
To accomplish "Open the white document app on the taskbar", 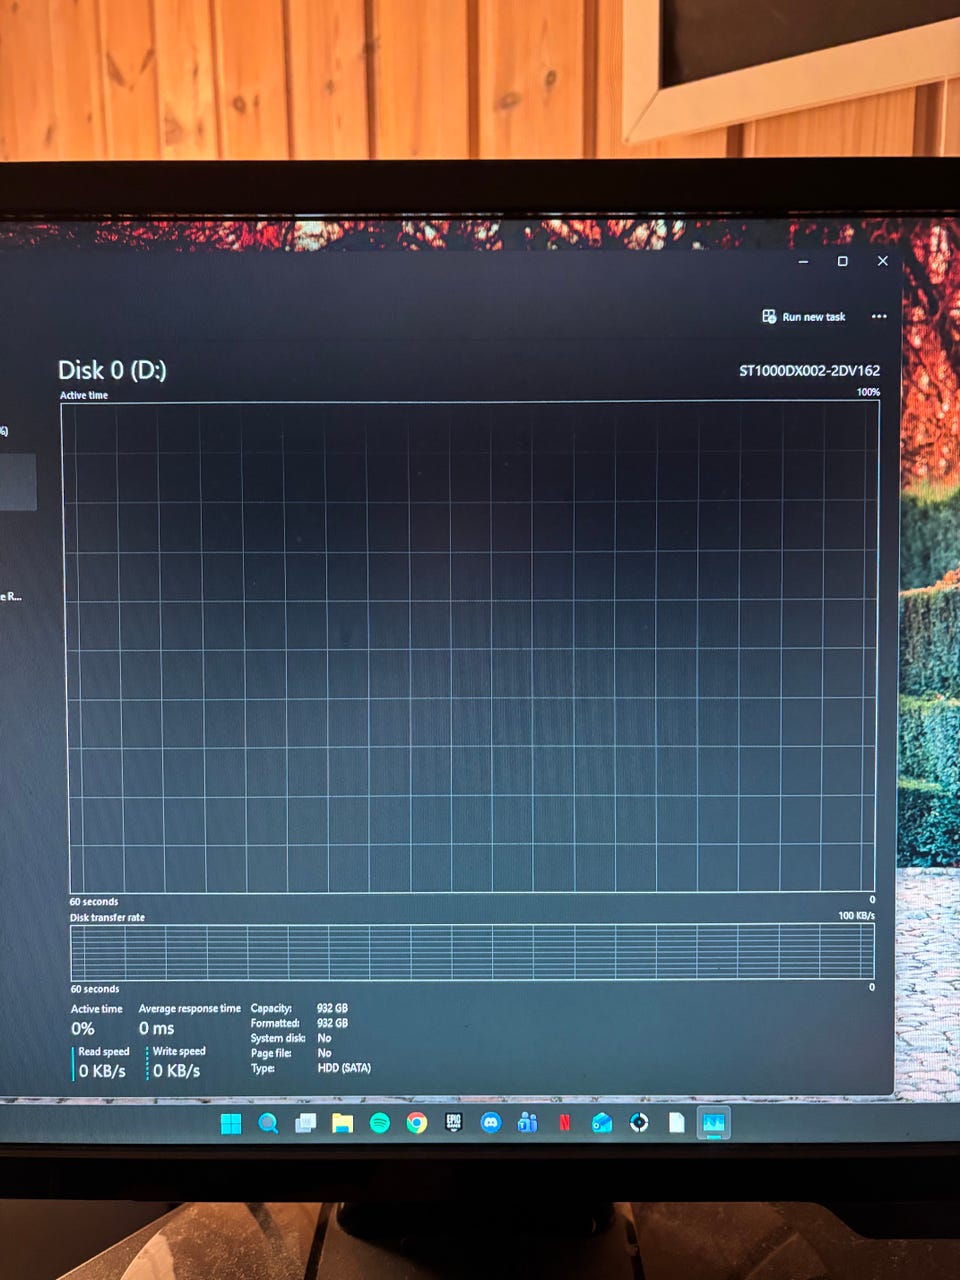I will pos(677,1123).
